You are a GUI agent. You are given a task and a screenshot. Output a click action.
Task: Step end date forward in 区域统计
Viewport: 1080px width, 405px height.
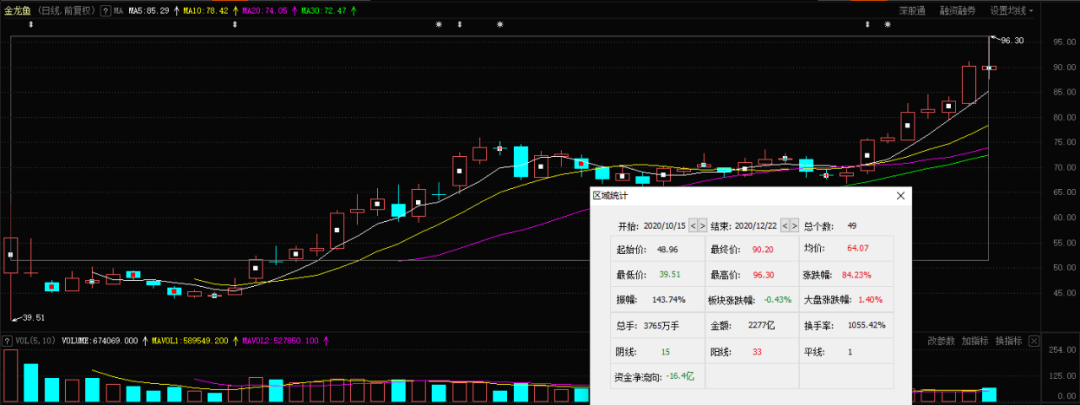[x=795, y=226]
